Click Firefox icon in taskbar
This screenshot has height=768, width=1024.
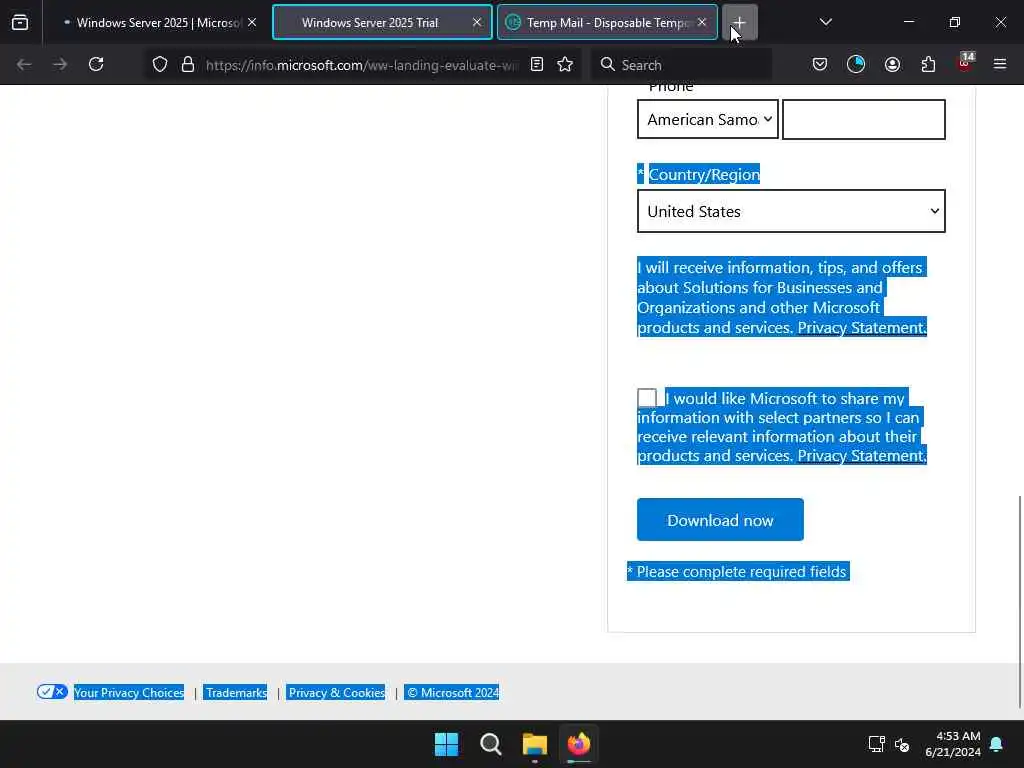[x=579, y=744]
